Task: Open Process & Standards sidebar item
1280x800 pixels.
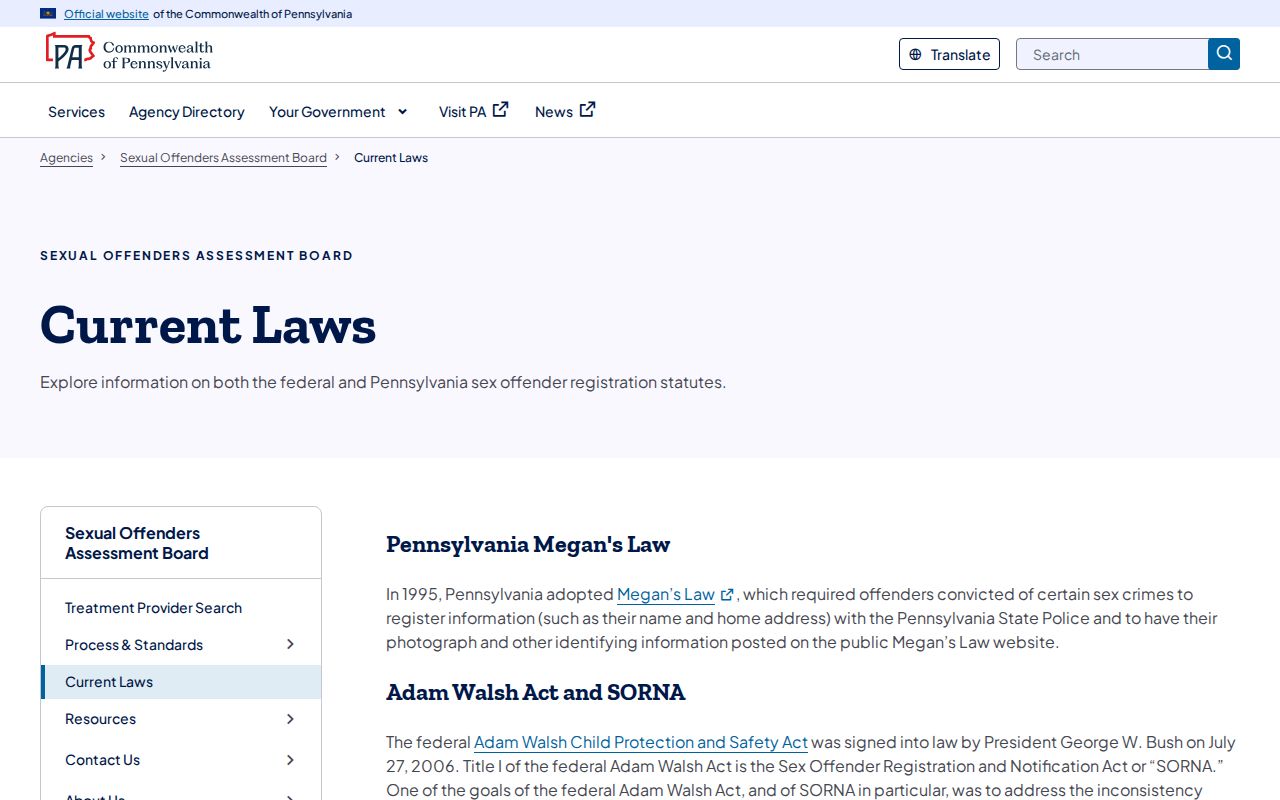Action: pyautogui.click(x=134, y=645)
